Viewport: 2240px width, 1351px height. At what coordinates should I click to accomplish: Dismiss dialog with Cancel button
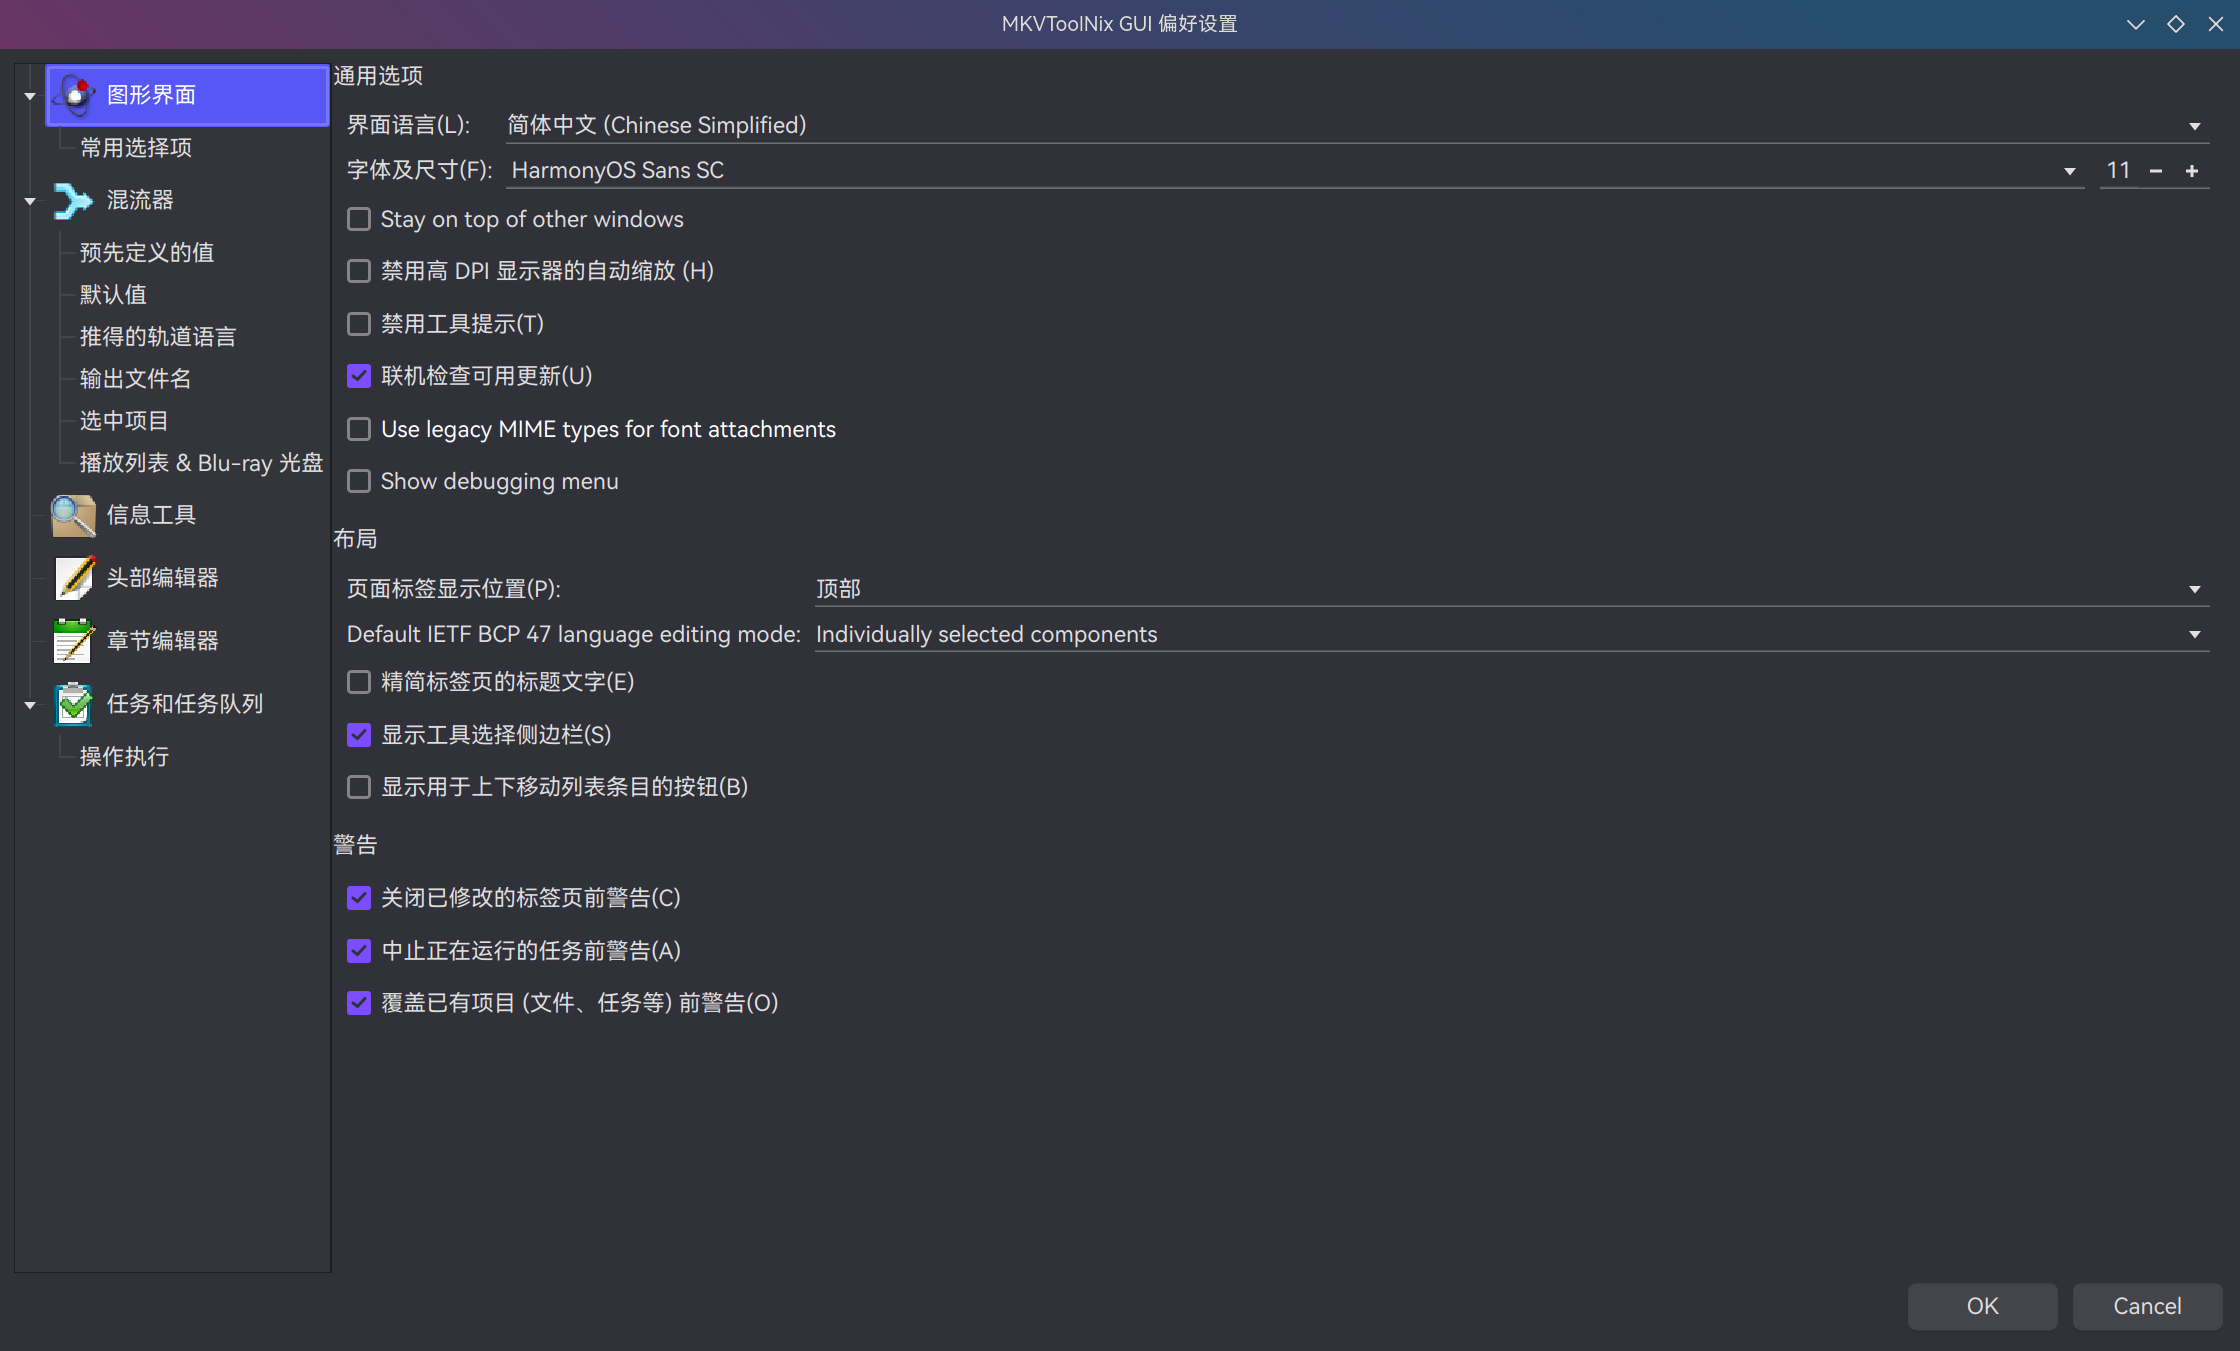[x=2146, y=1306]
